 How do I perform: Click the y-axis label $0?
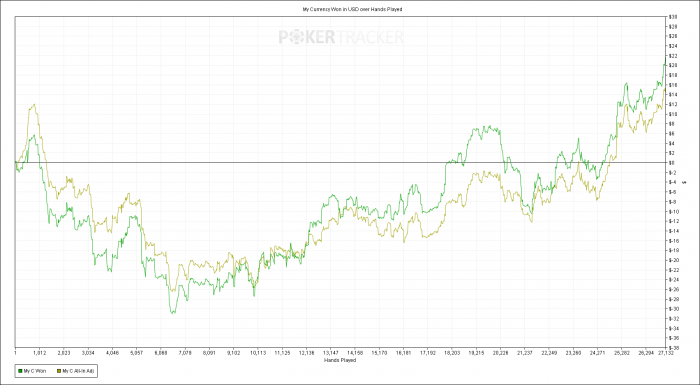672,163
